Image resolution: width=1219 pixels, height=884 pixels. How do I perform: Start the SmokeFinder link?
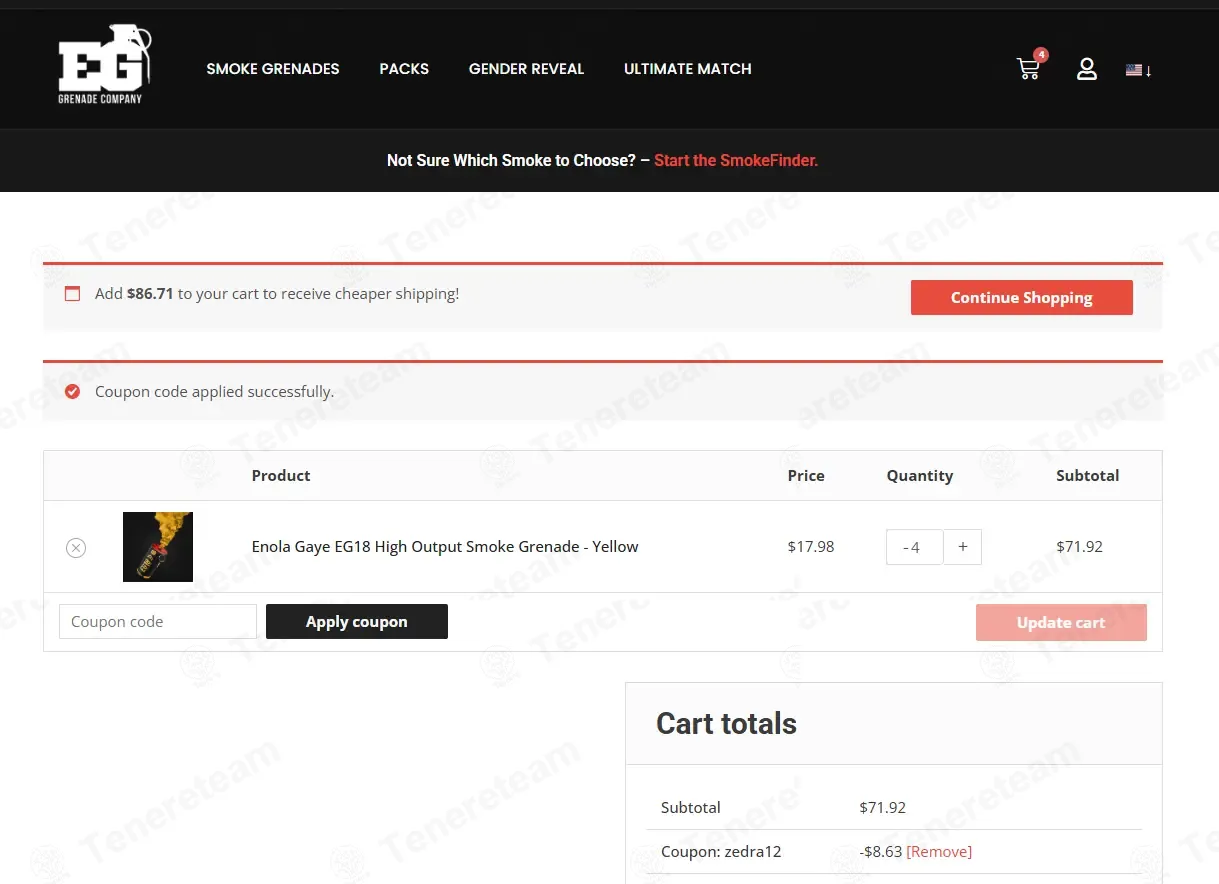(736, 160)
